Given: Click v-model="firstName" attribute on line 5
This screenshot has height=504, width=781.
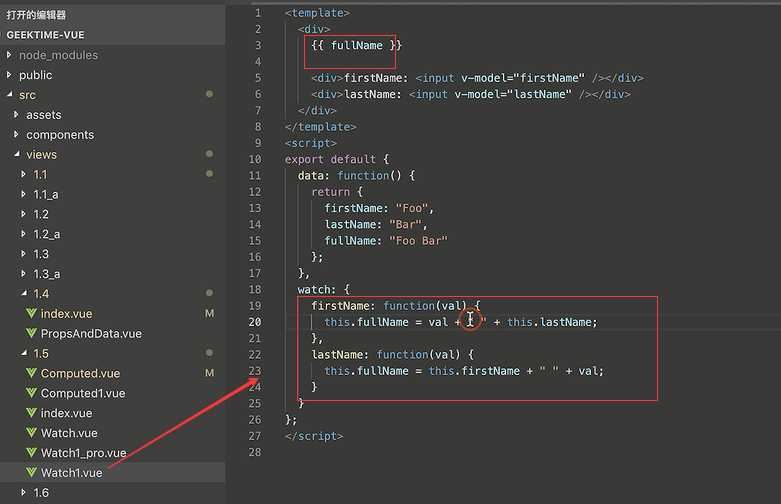Looking at the screenshot, I should [x=523, y=78].
